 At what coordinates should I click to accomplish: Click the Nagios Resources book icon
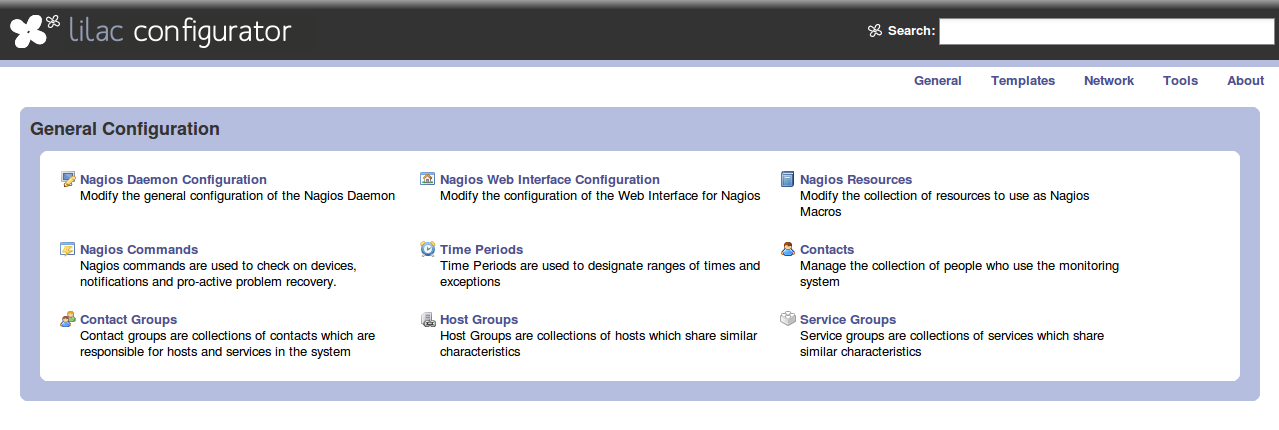[788, 179]
